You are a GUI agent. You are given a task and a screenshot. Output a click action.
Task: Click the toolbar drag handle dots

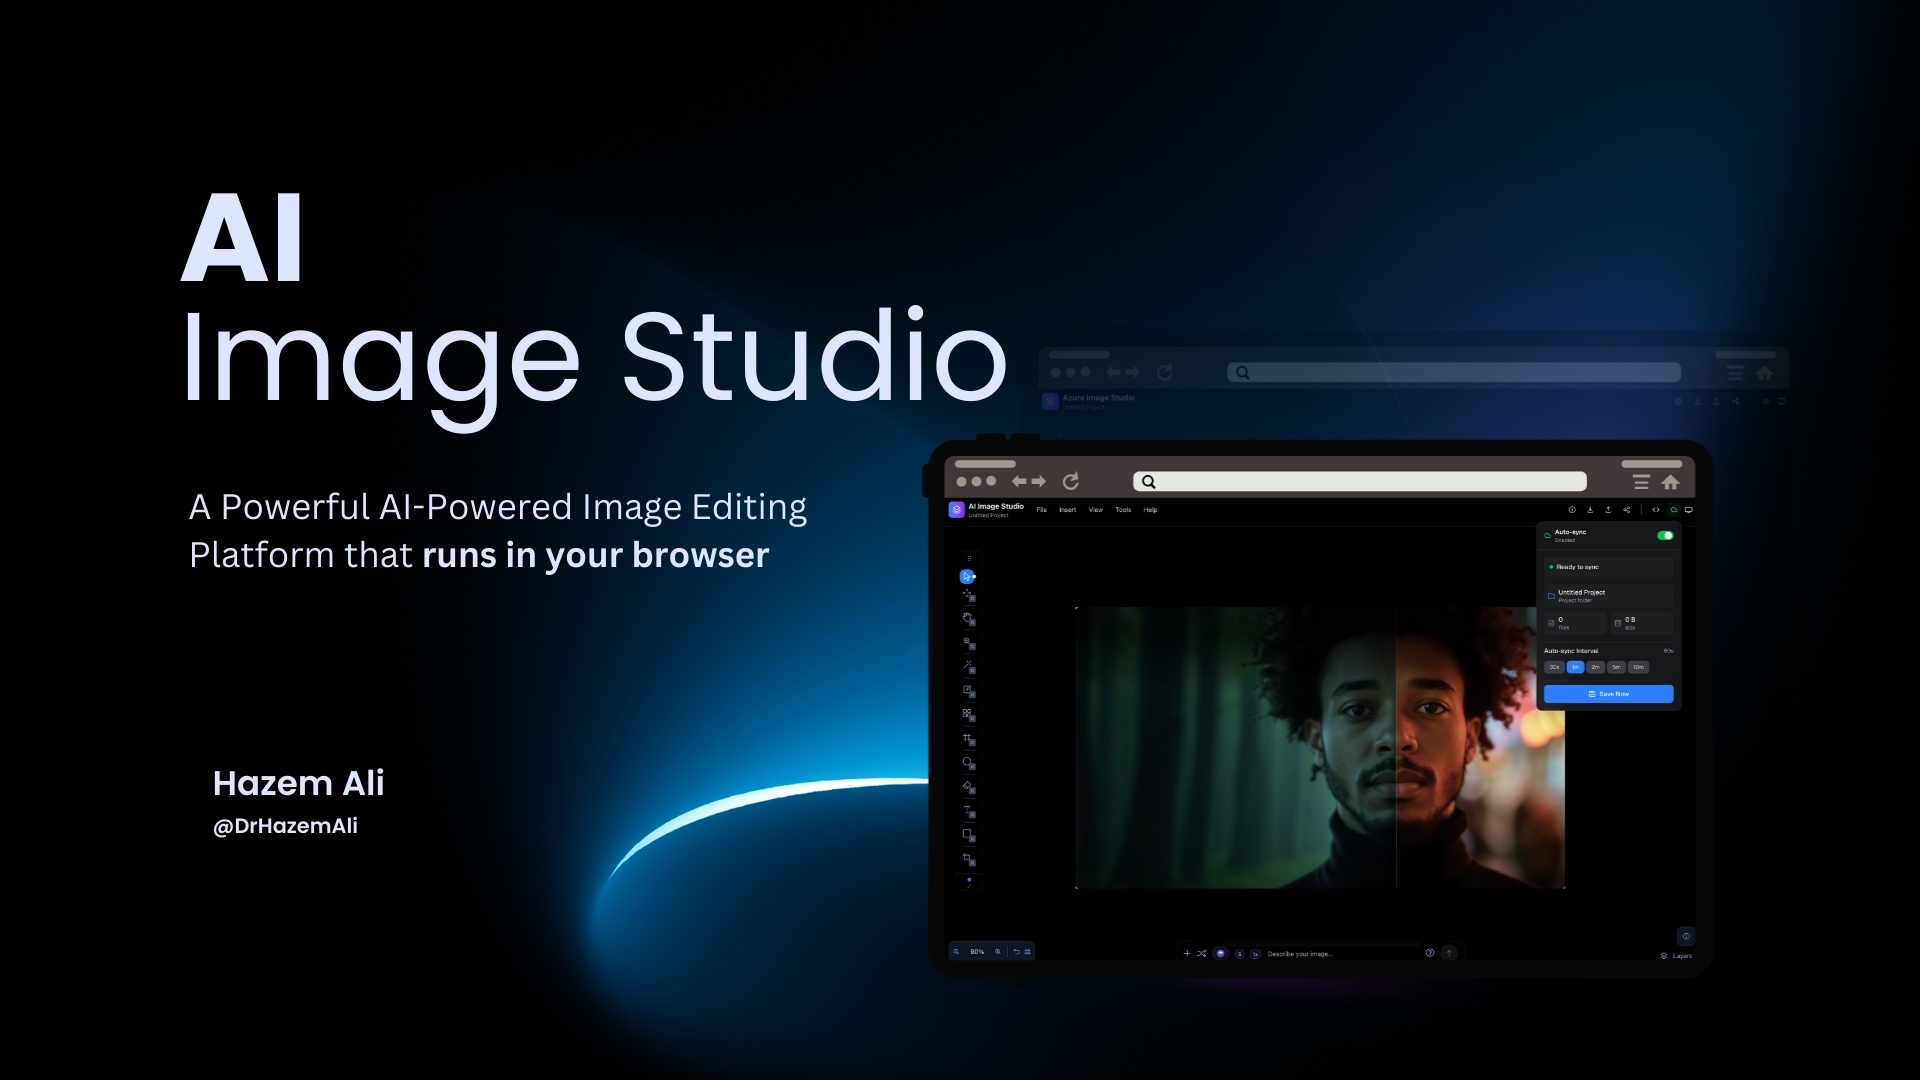pos(969,559)
